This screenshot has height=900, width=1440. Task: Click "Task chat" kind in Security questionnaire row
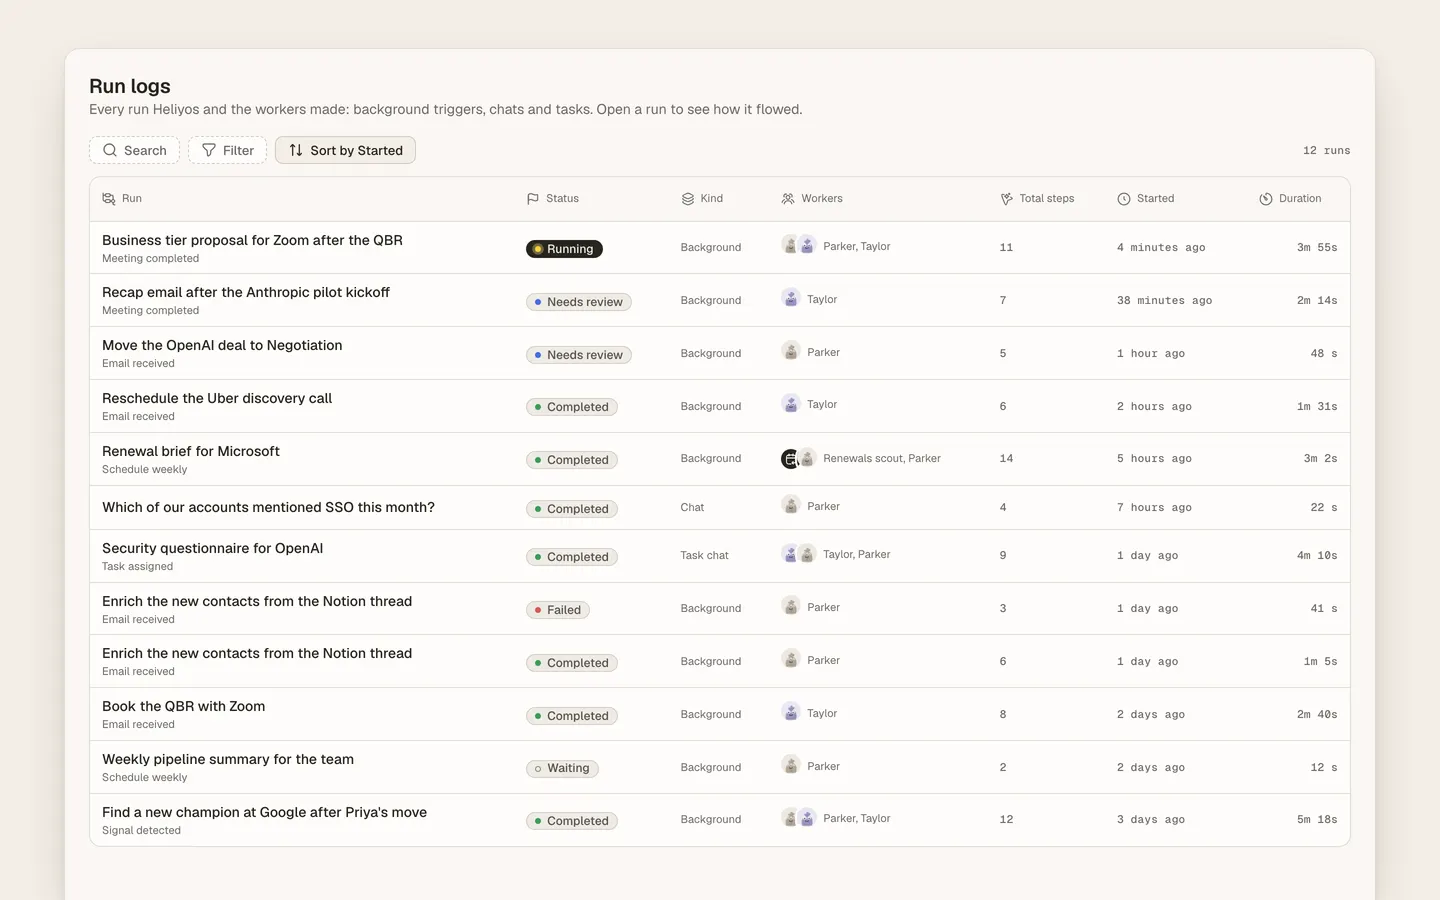[x=705, y=556]
